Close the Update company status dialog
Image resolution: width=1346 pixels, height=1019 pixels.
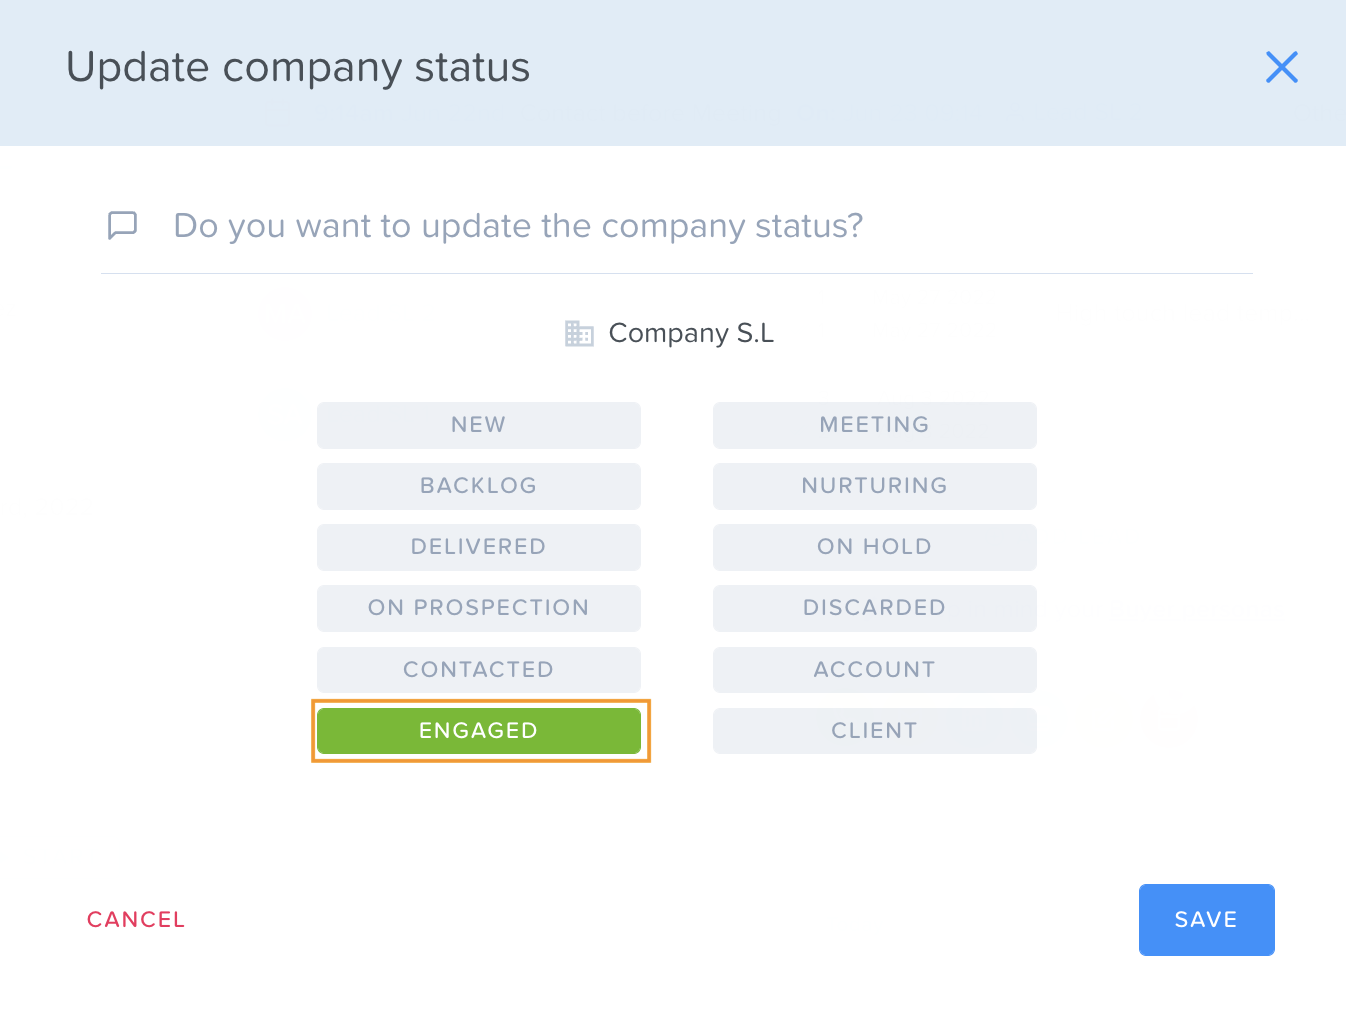coord(1281,67)
